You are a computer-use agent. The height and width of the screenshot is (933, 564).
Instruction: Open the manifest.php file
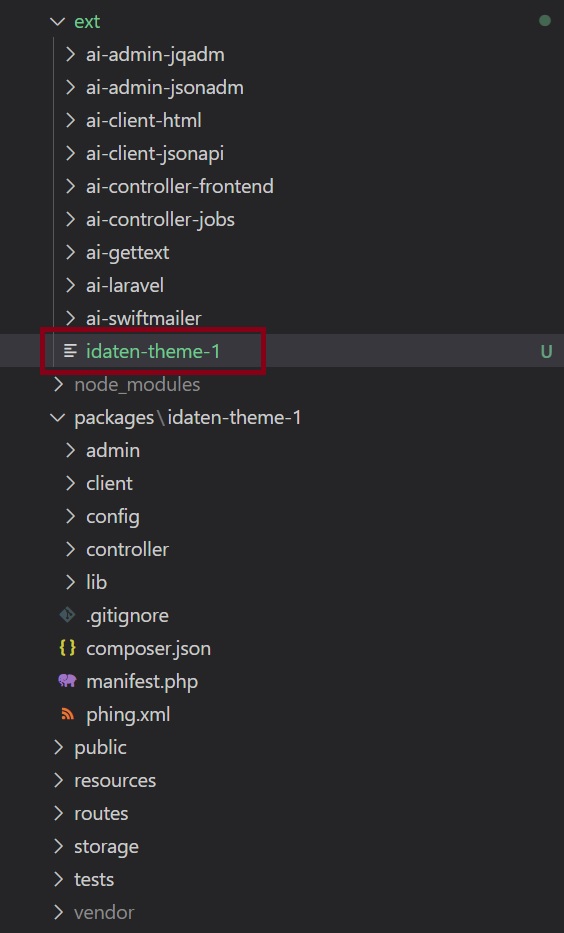[x=142, y=681]
